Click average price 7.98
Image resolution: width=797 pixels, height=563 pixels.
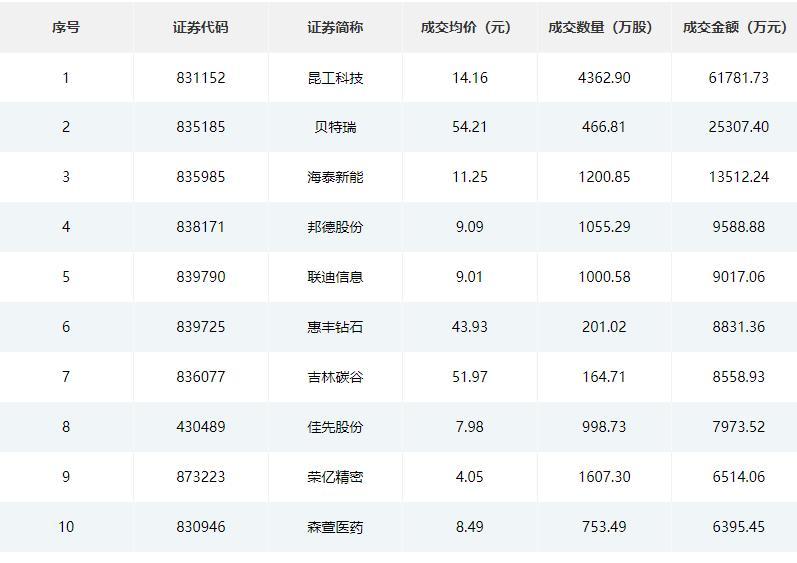(x=470, y=427)
